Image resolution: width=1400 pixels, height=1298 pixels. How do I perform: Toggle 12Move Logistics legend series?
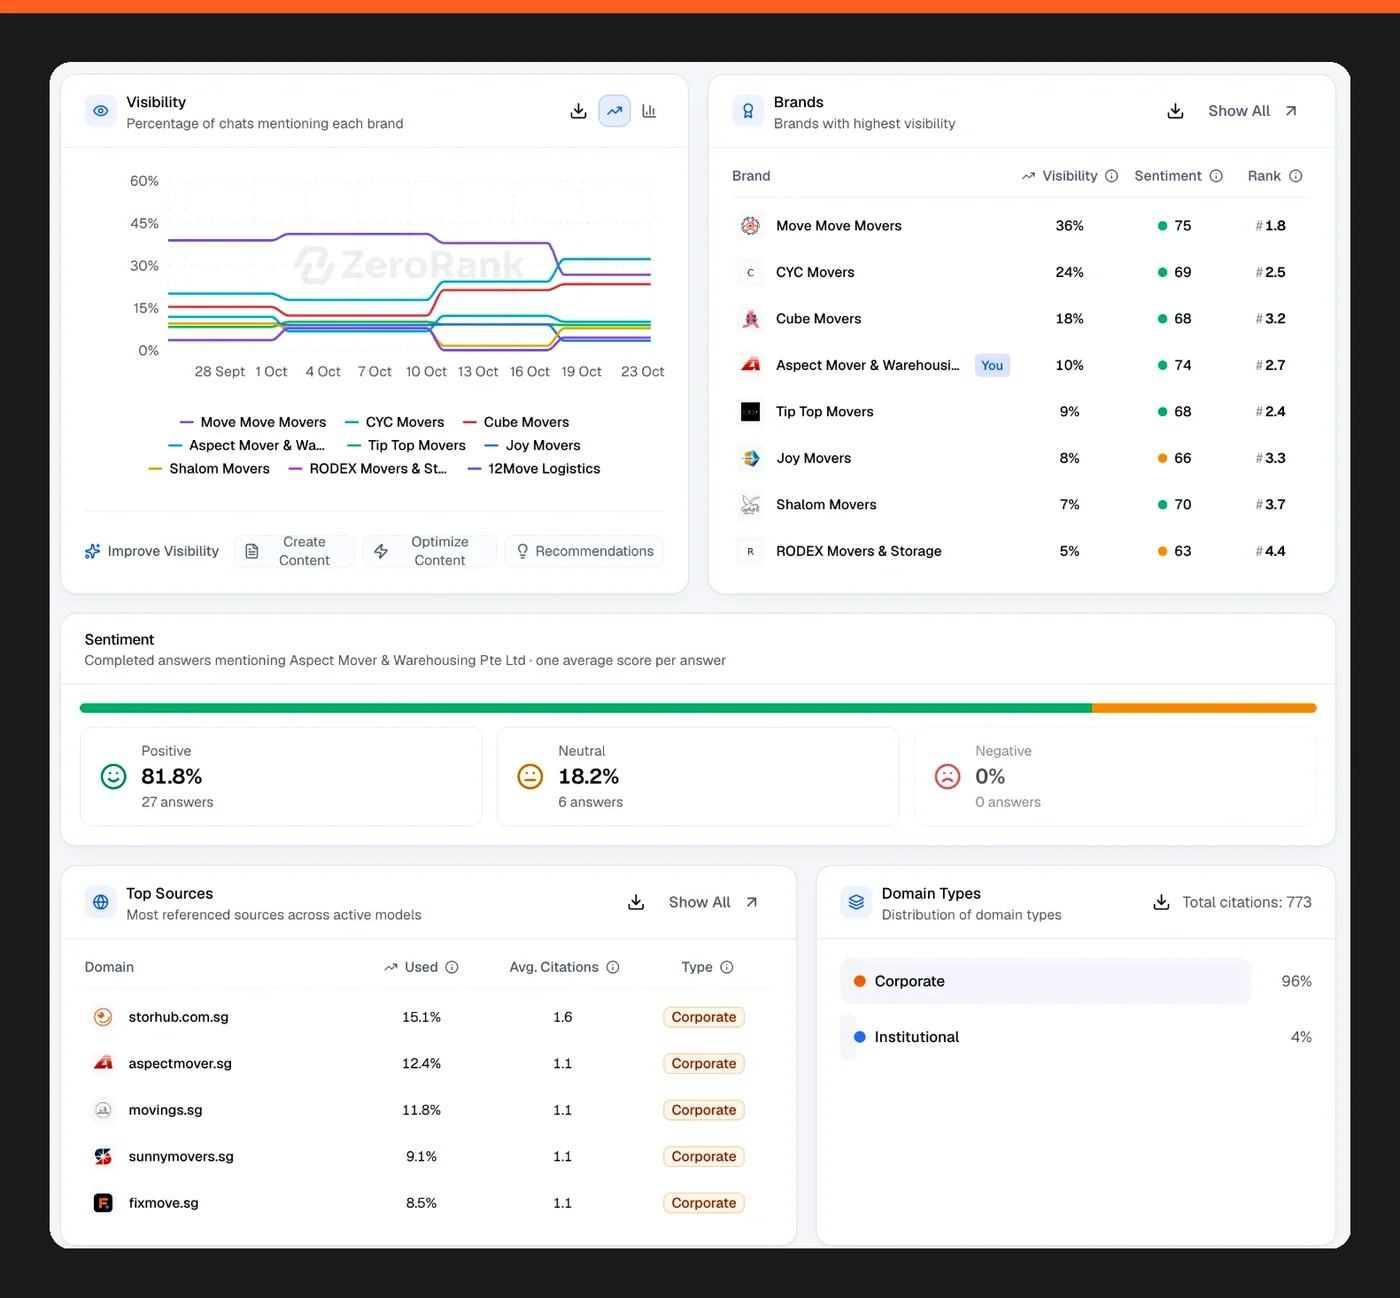pos(534,469)
